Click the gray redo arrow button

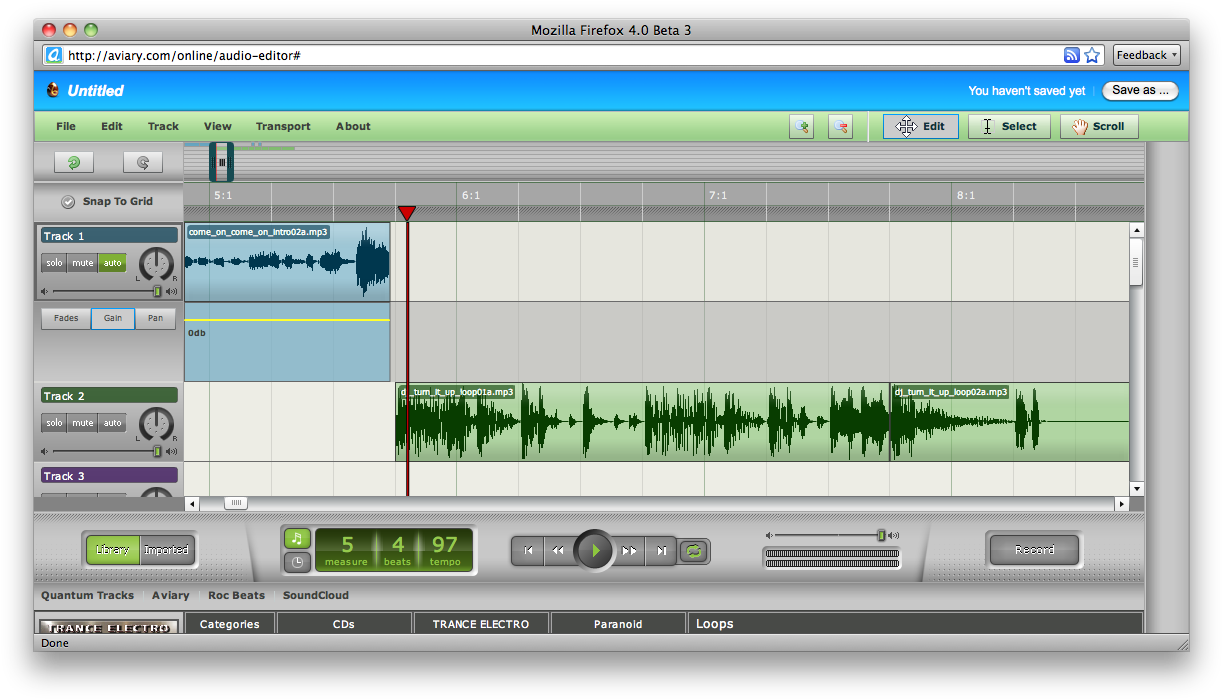pyautogui.click(x=142, y=162)
